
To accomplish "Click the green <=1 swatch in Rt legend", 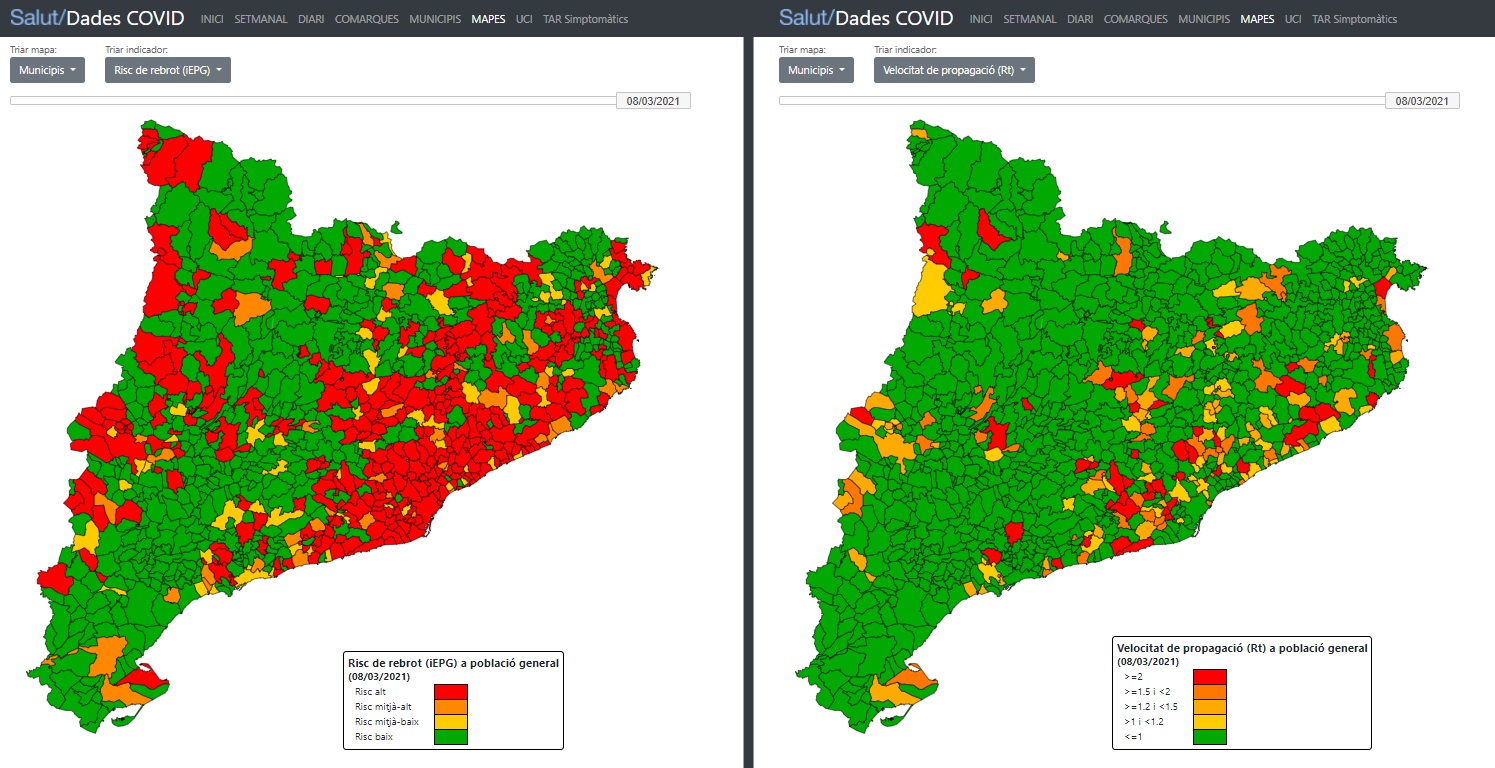I will tap(1209, 737).
